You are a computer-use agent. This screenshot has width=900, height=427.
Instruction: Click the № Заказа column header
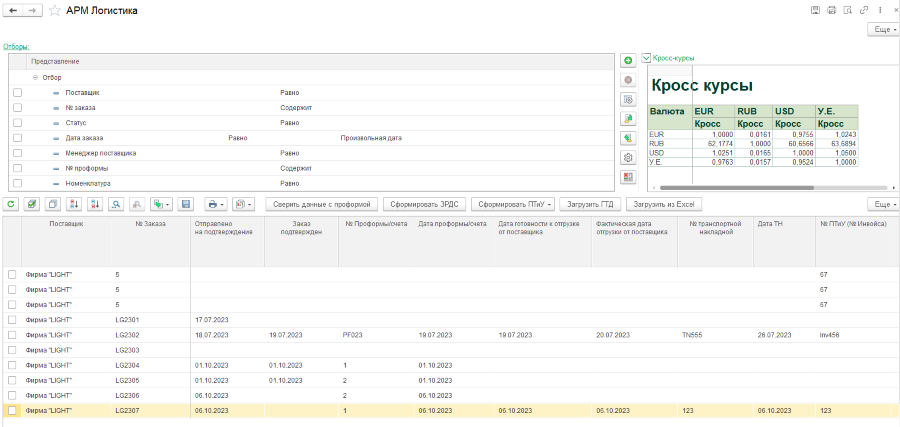pyautogui.click(x=151, y=241)
